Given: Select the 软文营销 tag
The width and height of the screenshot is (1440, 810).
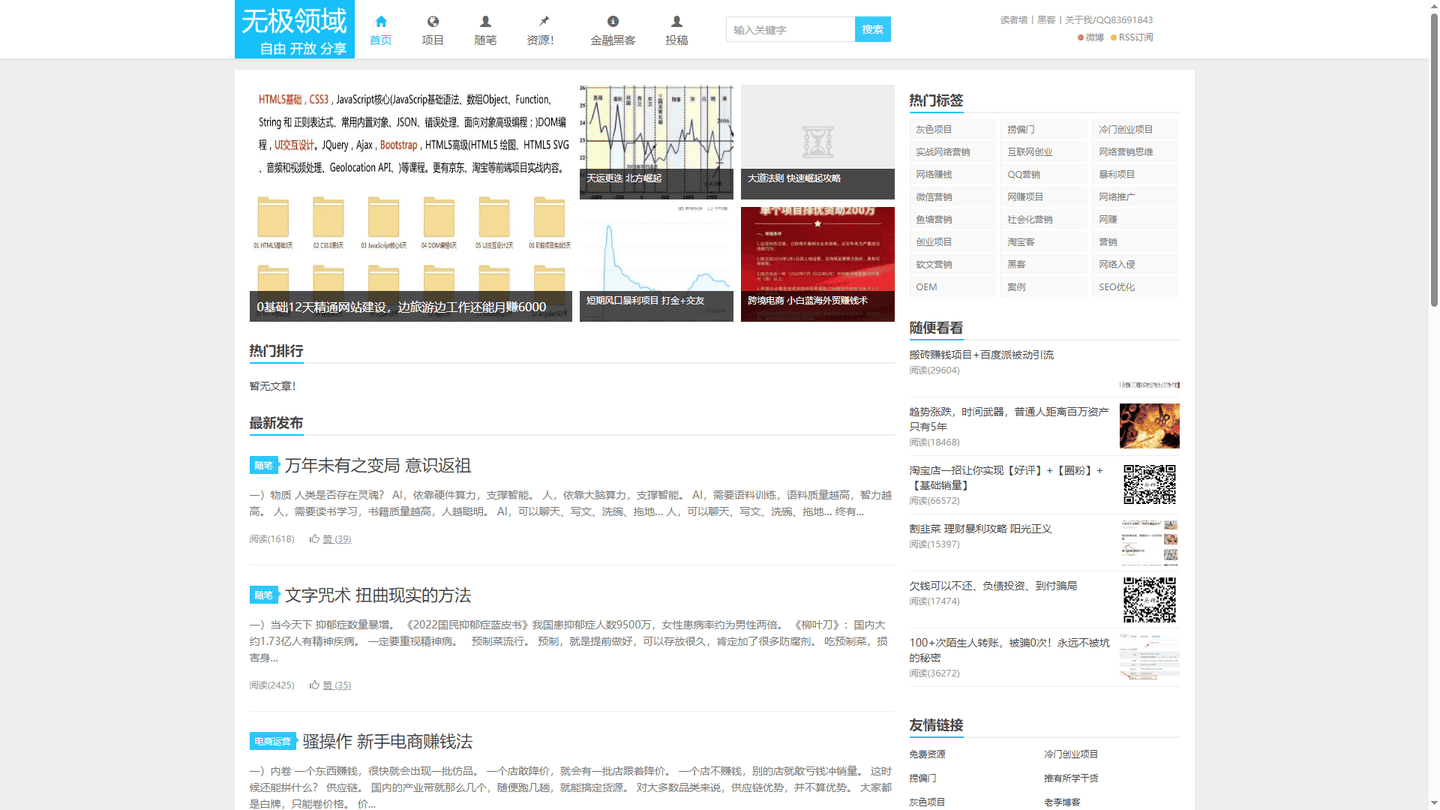Looking at the screenshot, I should (952, 264).
